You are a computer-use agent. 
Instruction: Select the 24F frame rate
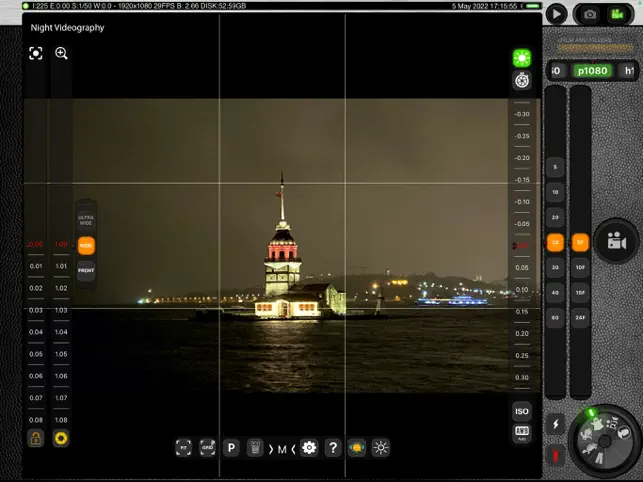(x=580, y=318)
